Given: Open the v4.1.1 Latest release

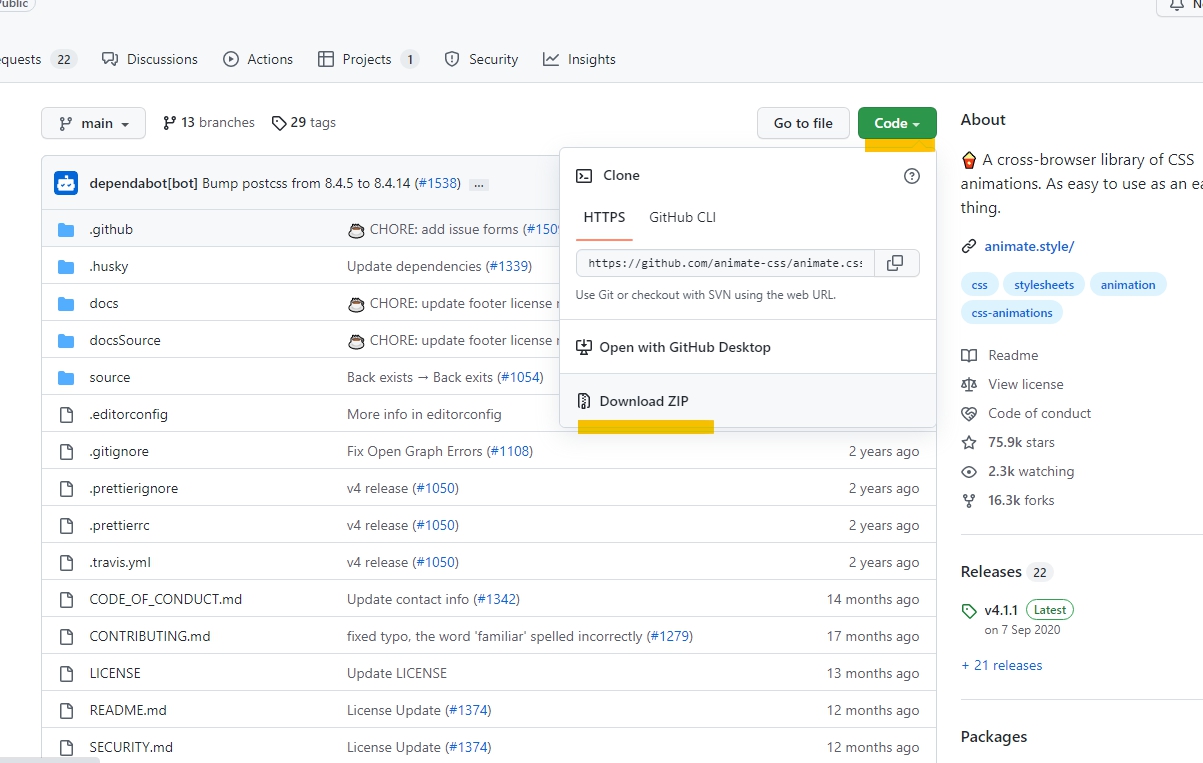Looking at the screenshot, I should click(x=1018, y=609).
